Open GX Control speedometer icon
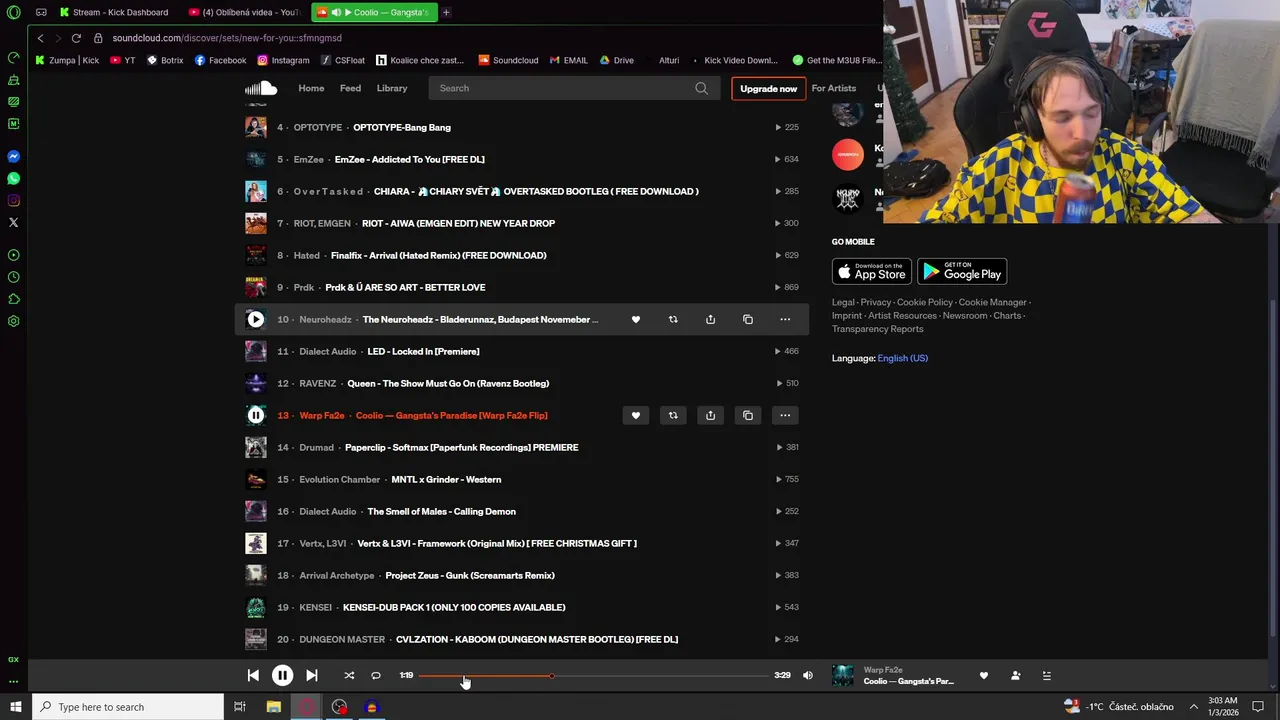This screenshot has height=720, width=1280. pyautogui.click(x=14, y=58)
